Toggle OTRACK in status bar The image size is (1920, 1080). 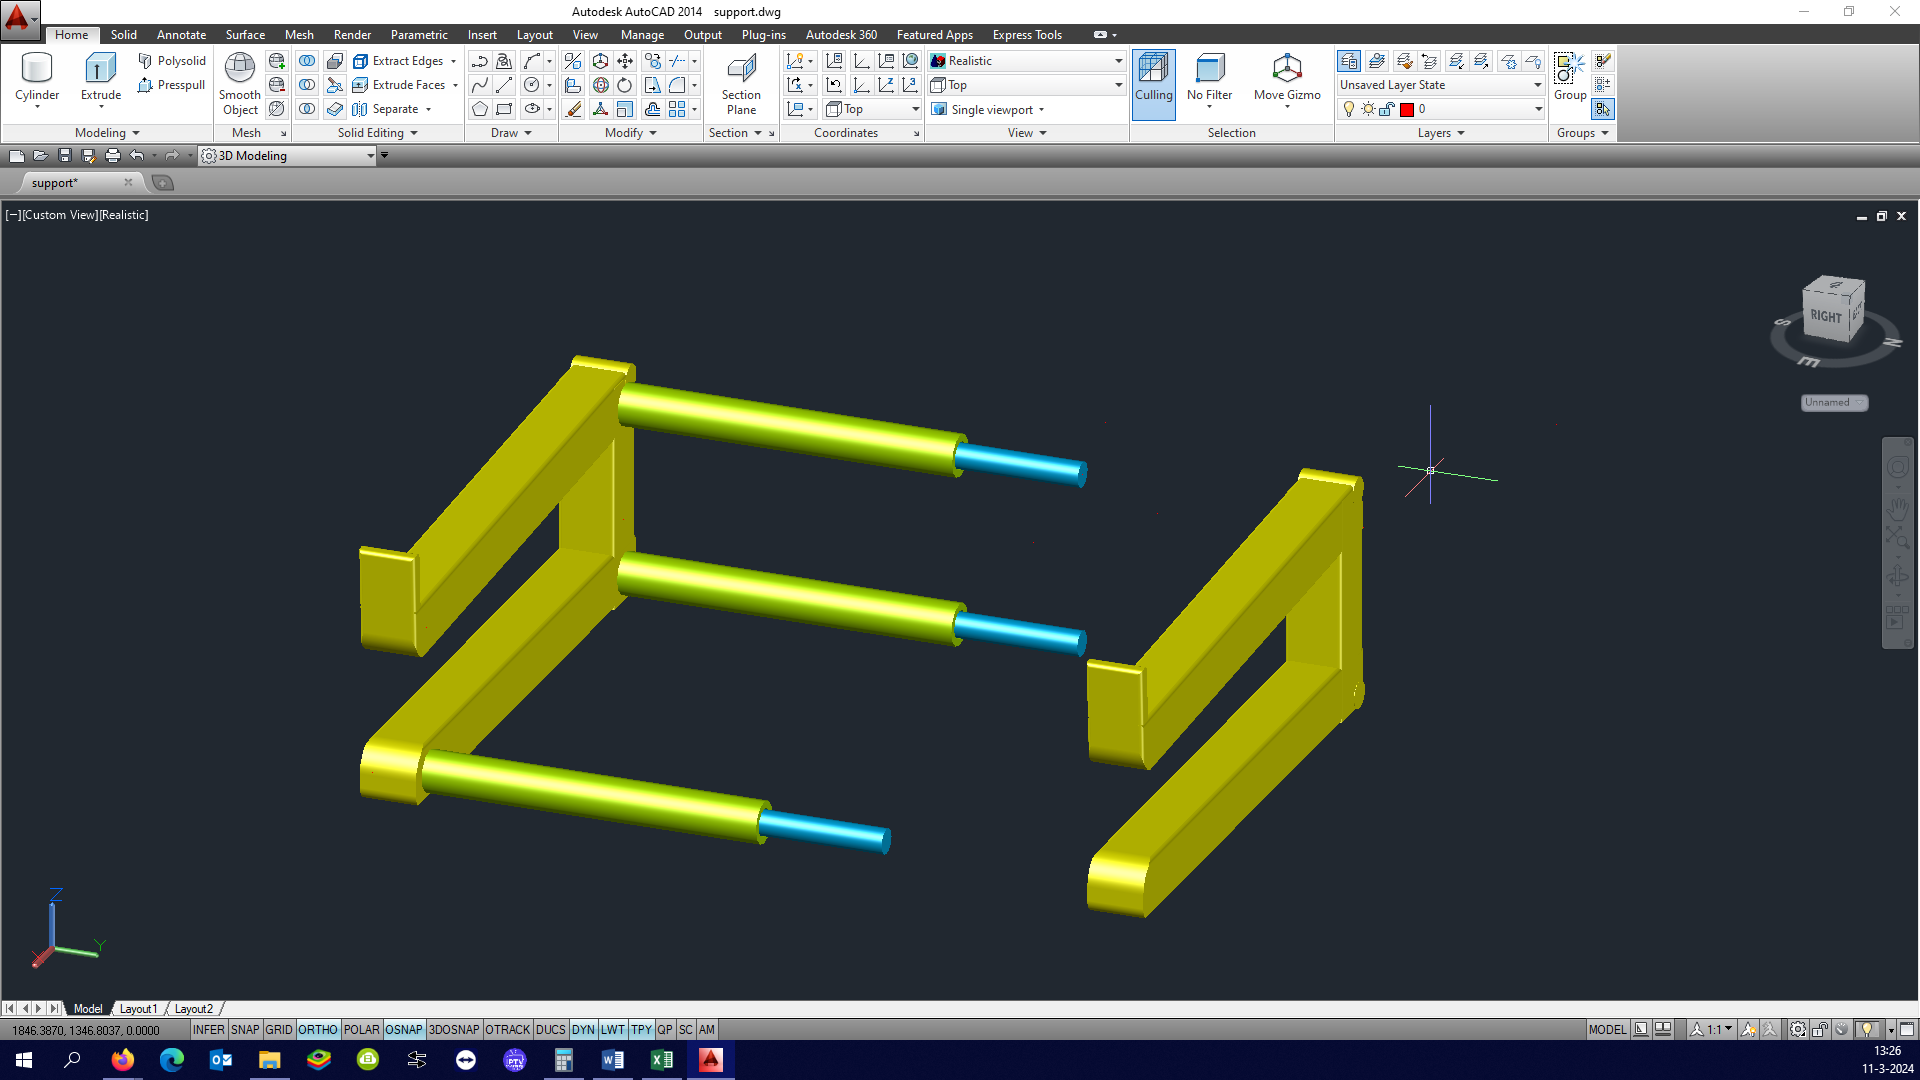coord(507,1029)
